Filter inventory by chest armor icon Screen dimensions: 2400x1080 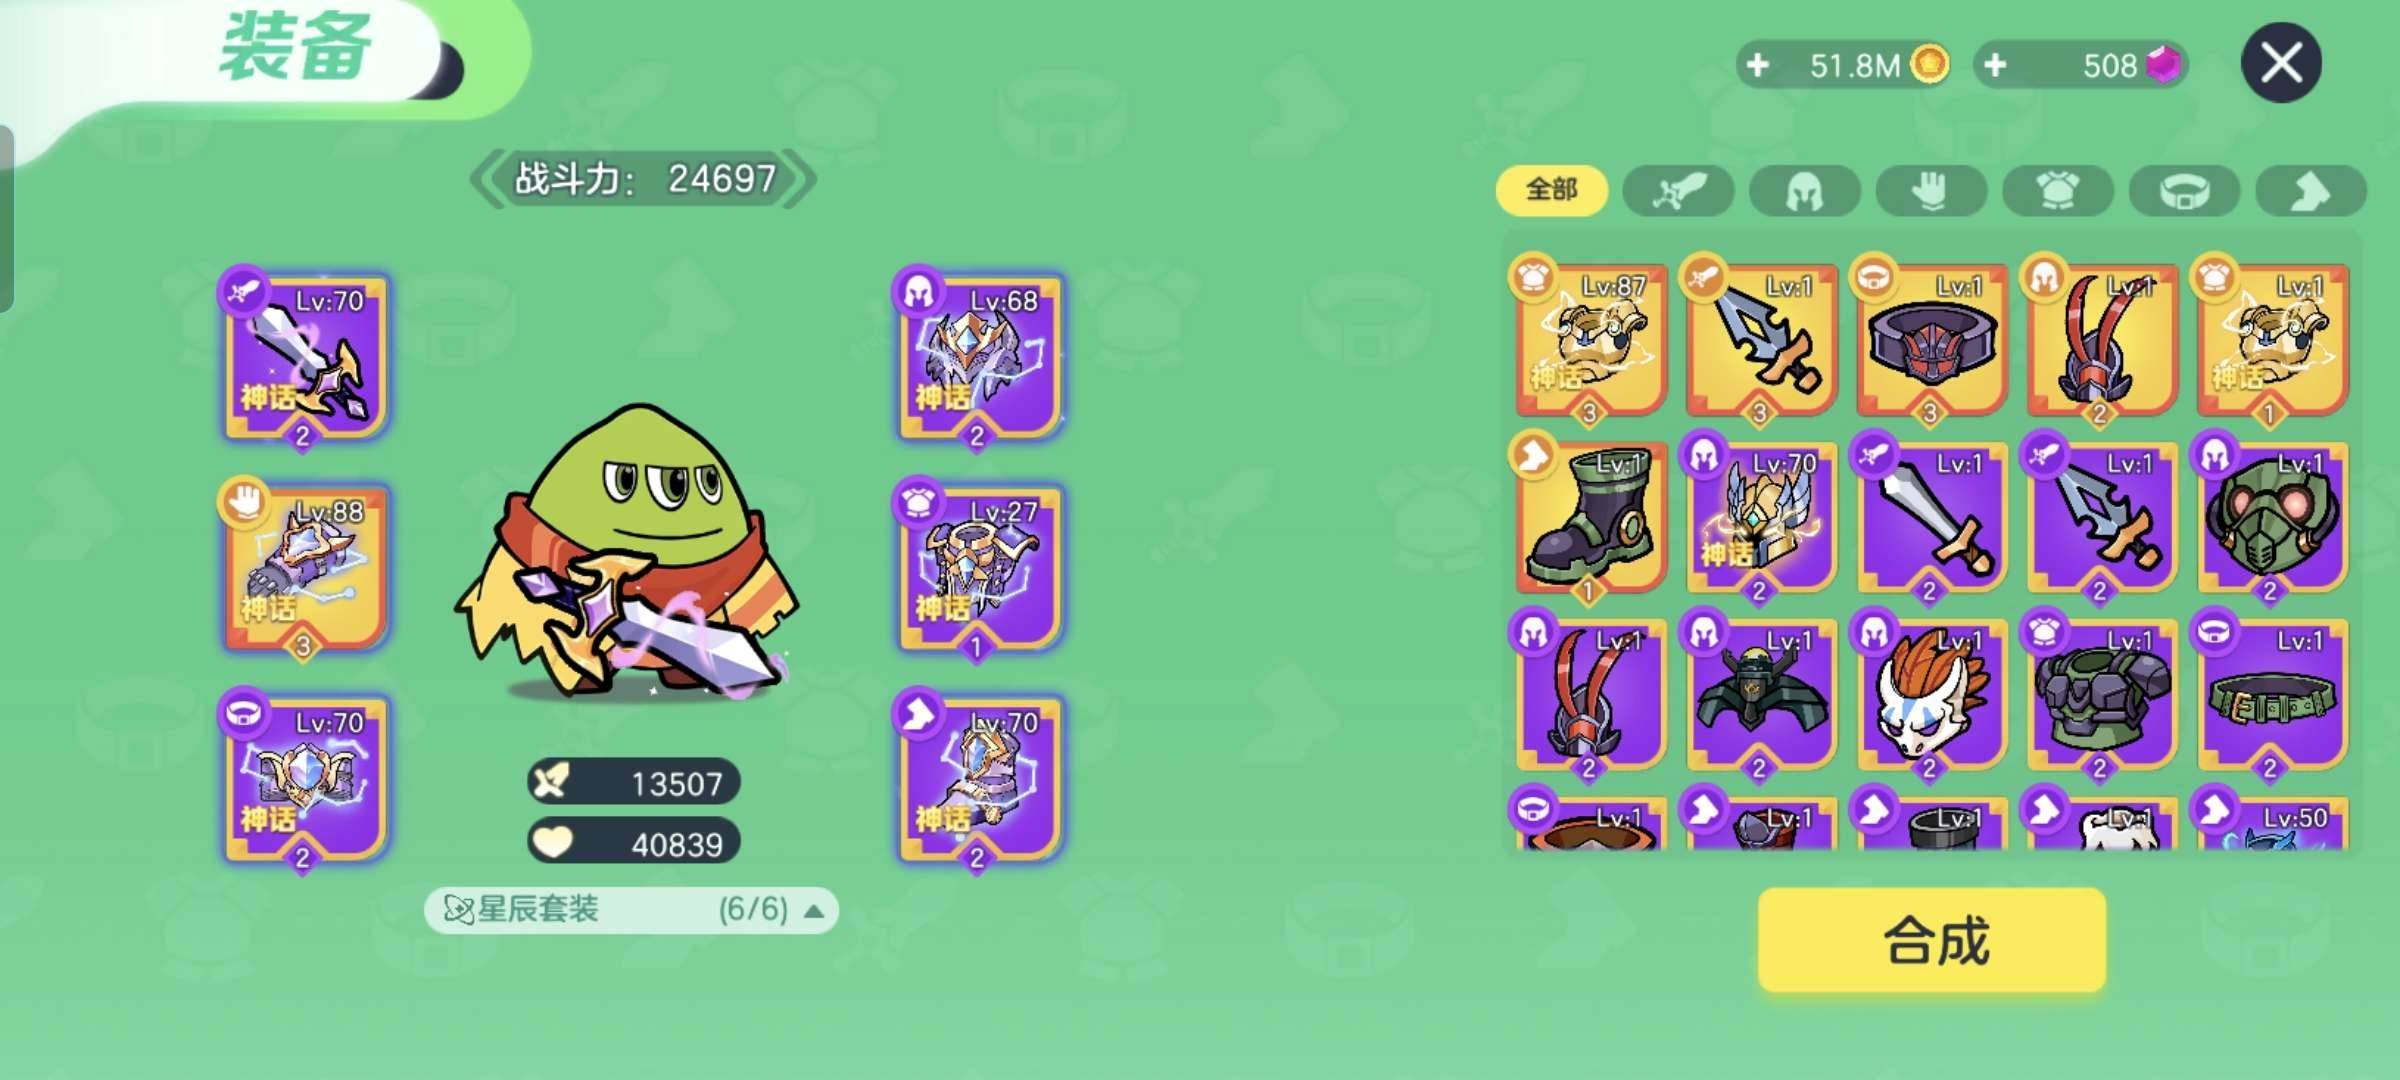2058,190
